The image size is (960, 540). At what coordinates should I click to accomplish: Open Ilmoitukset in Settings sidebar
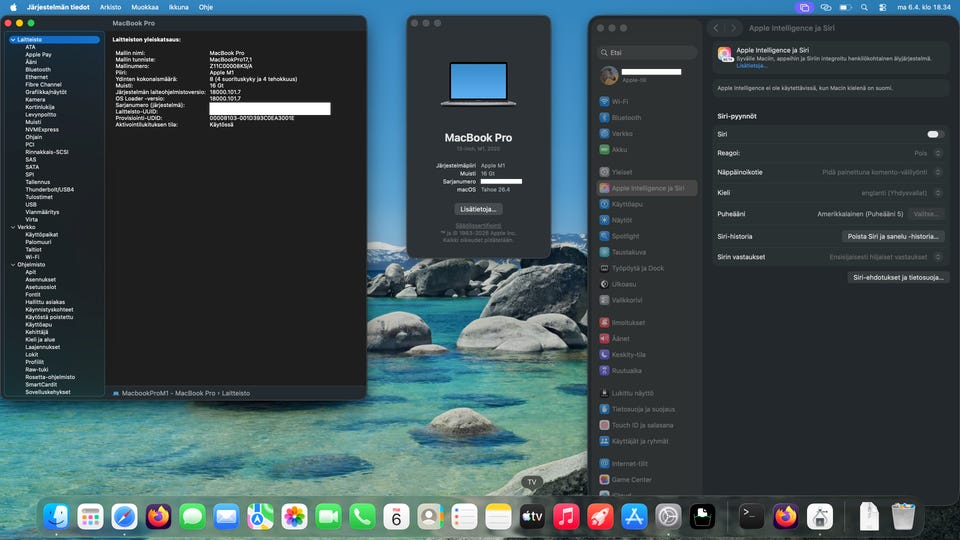pos(647,322)
